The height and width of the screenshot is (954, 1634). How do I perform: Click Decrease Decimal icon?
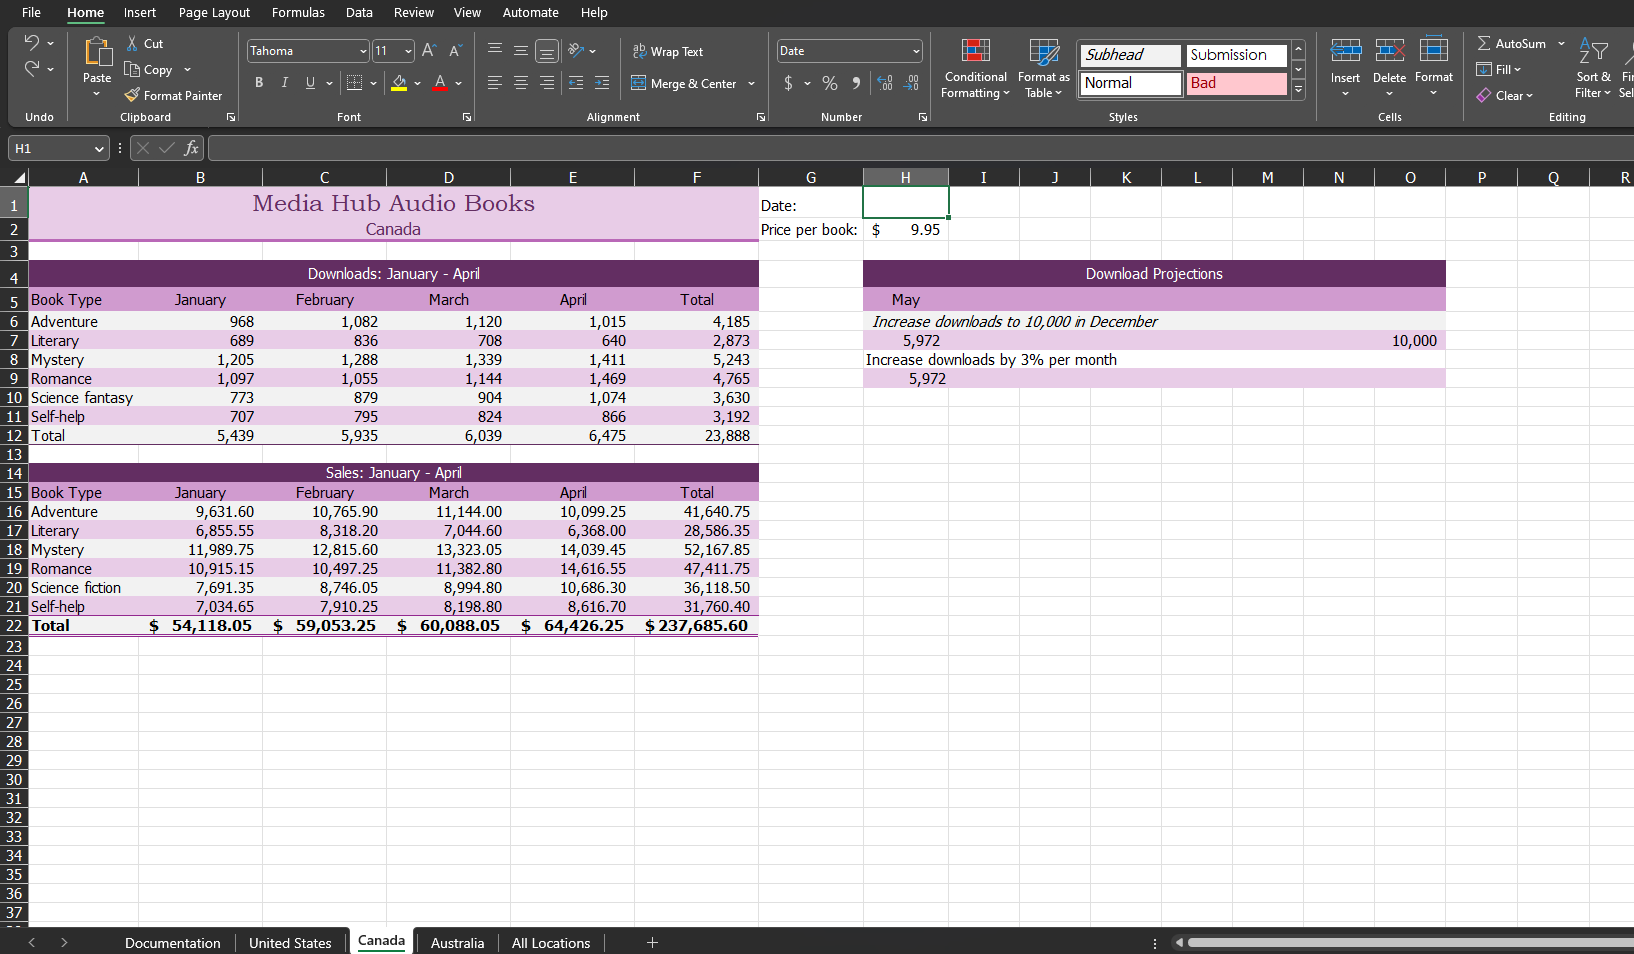[x=911, y=83]
